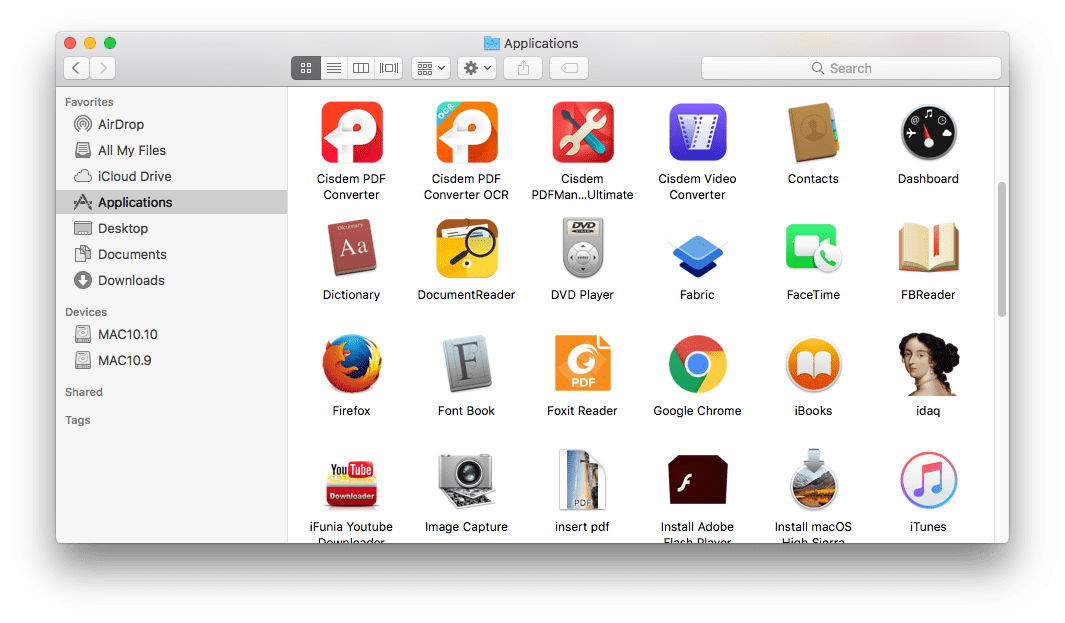Open Cisdem PDF Converter OCR app
The width and height of the screenshot is (1065, 623).
click(467, 133)
